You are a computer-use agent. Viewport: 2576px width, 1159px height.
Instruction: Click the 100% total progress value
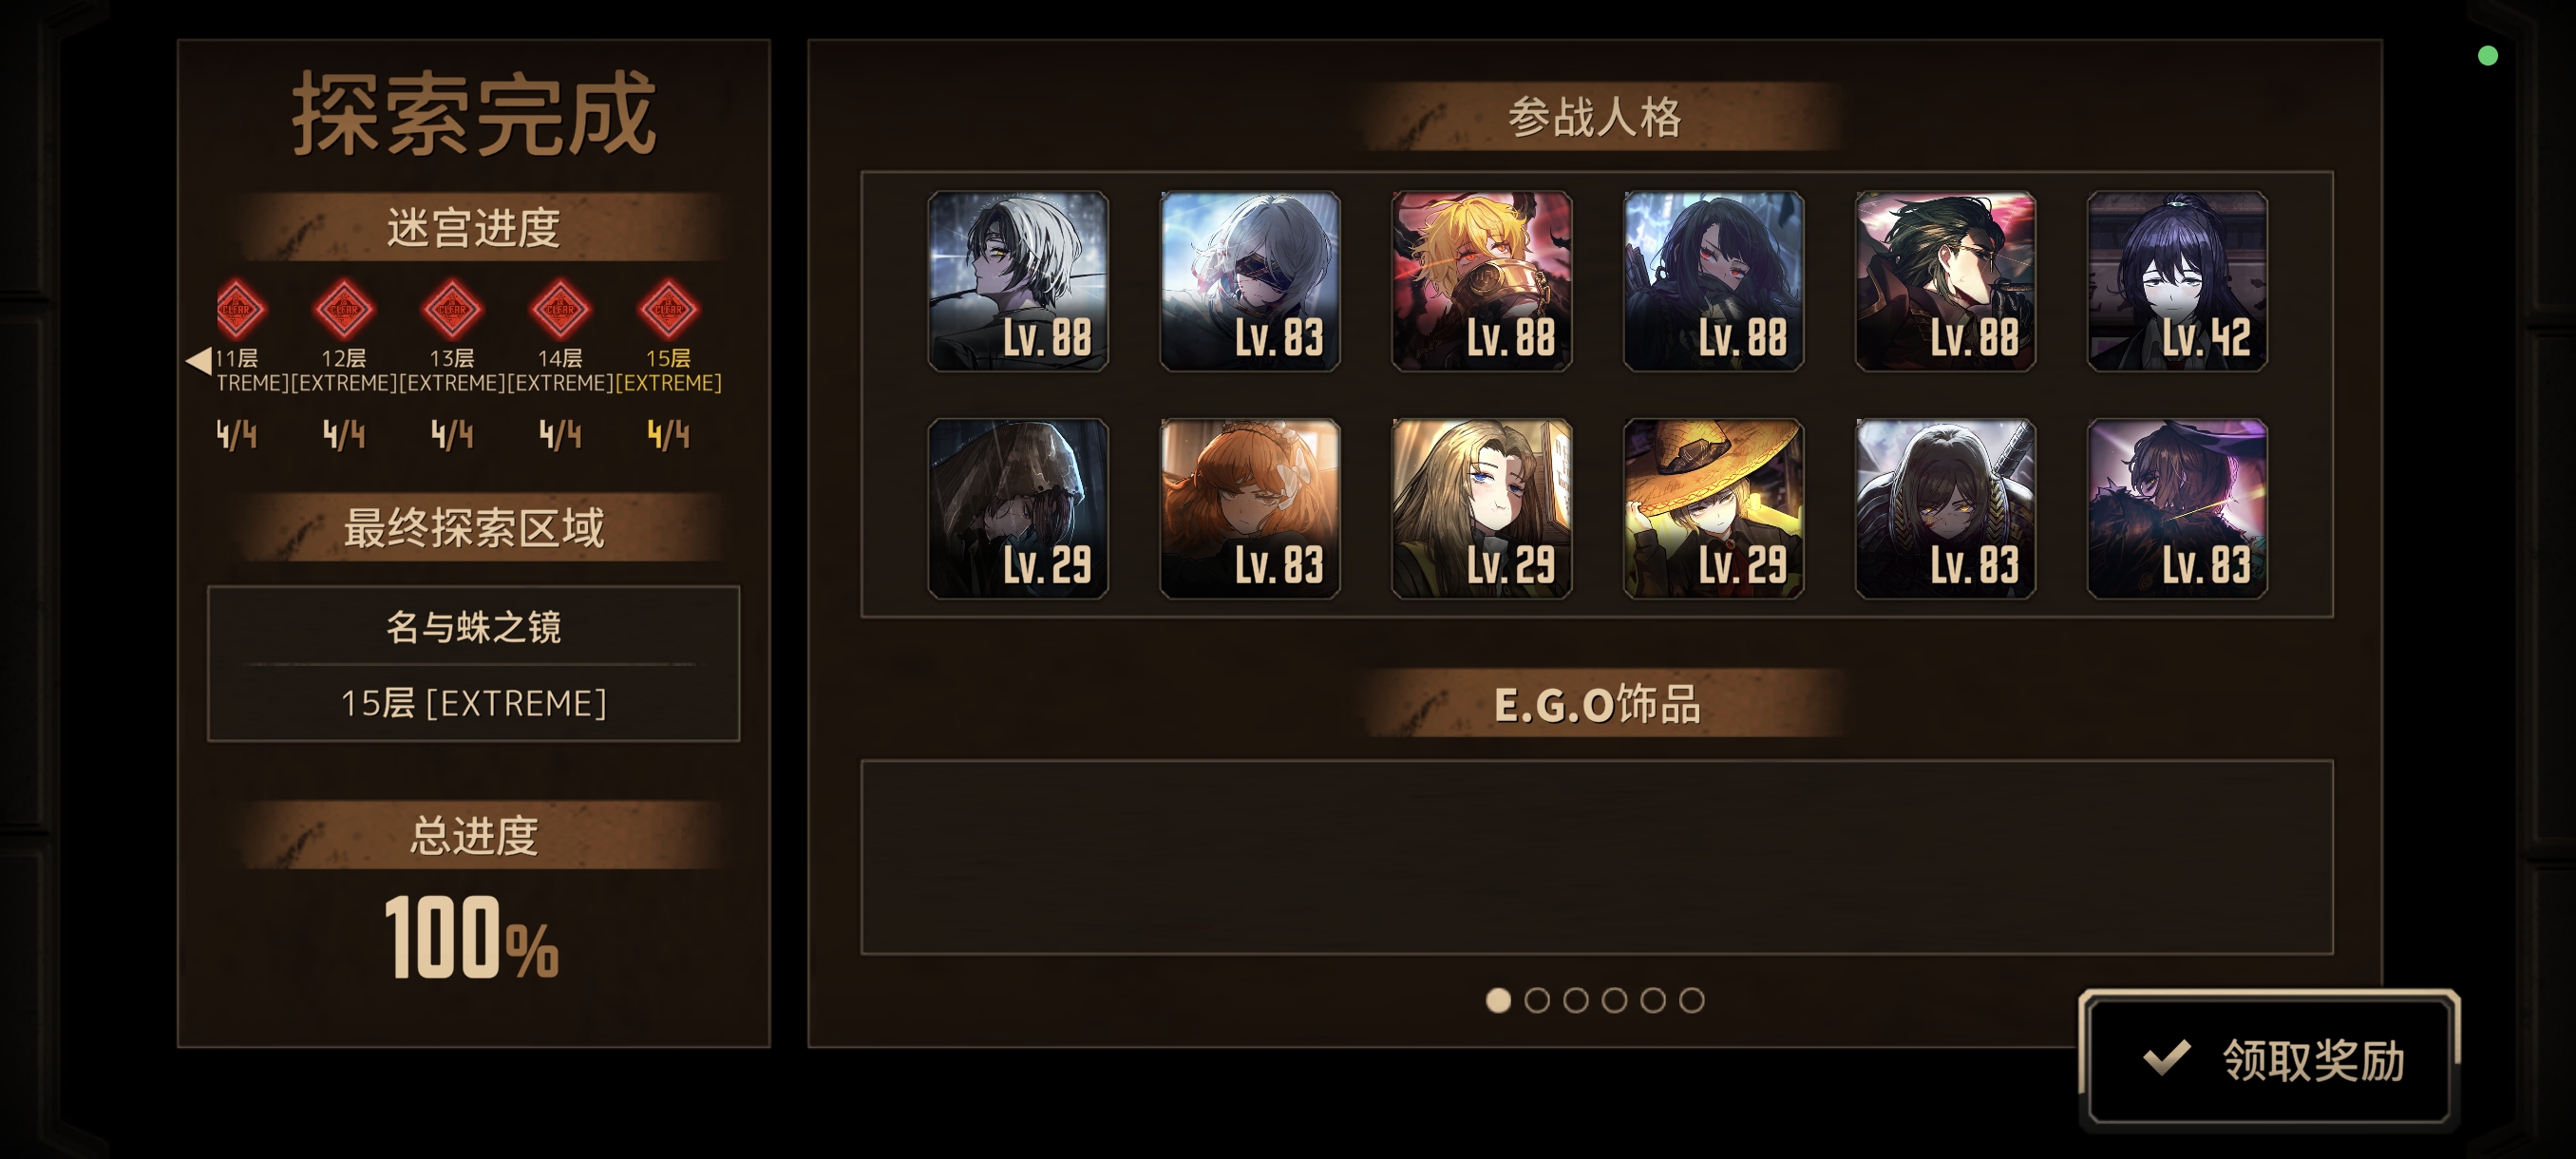(x=472, y=937)
